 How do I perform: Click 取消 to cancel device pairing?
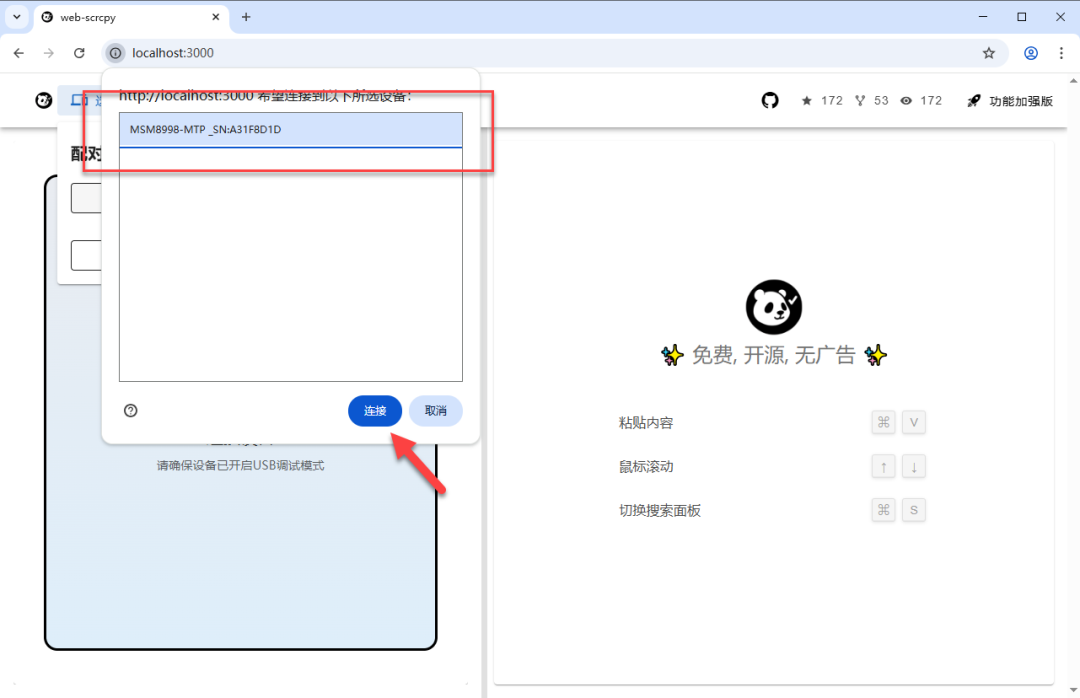tap(435, 410)
